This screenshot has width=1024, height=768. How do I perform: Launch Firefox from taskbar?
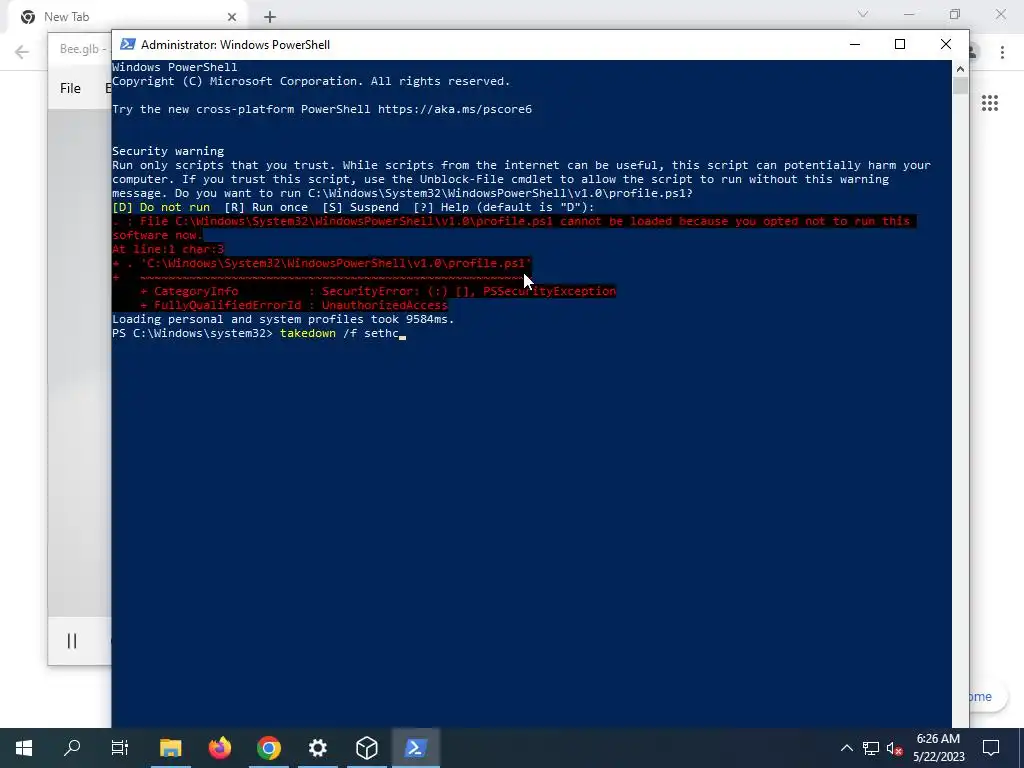pyautogui.click(x=219, y=748)
